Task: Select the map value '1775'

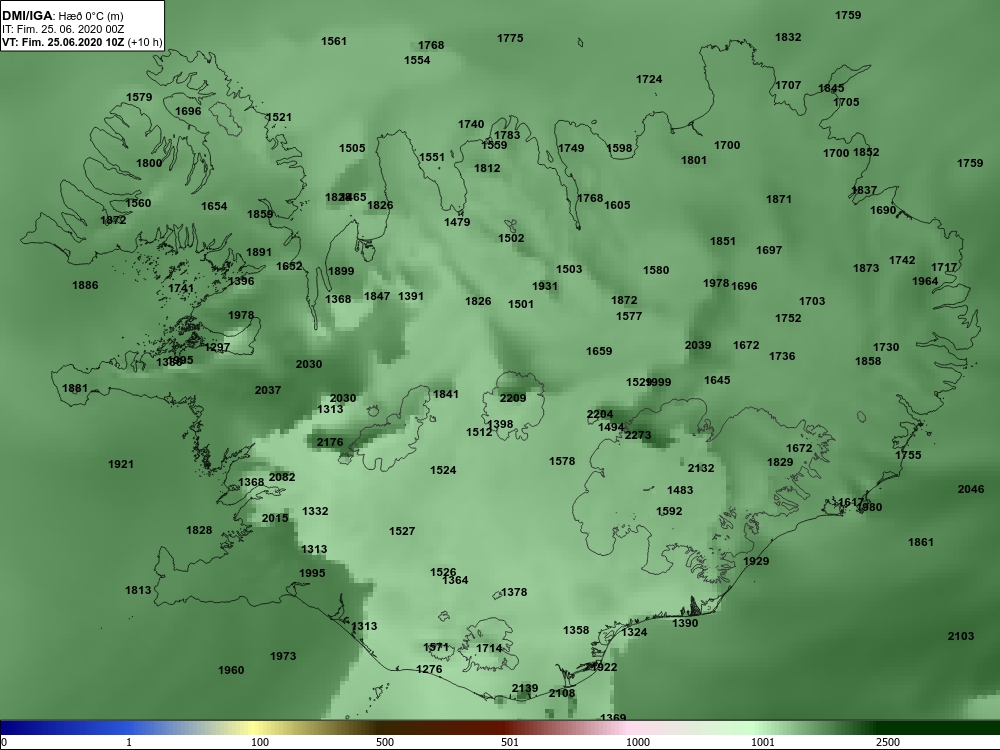Action: (x=510, y=38)
